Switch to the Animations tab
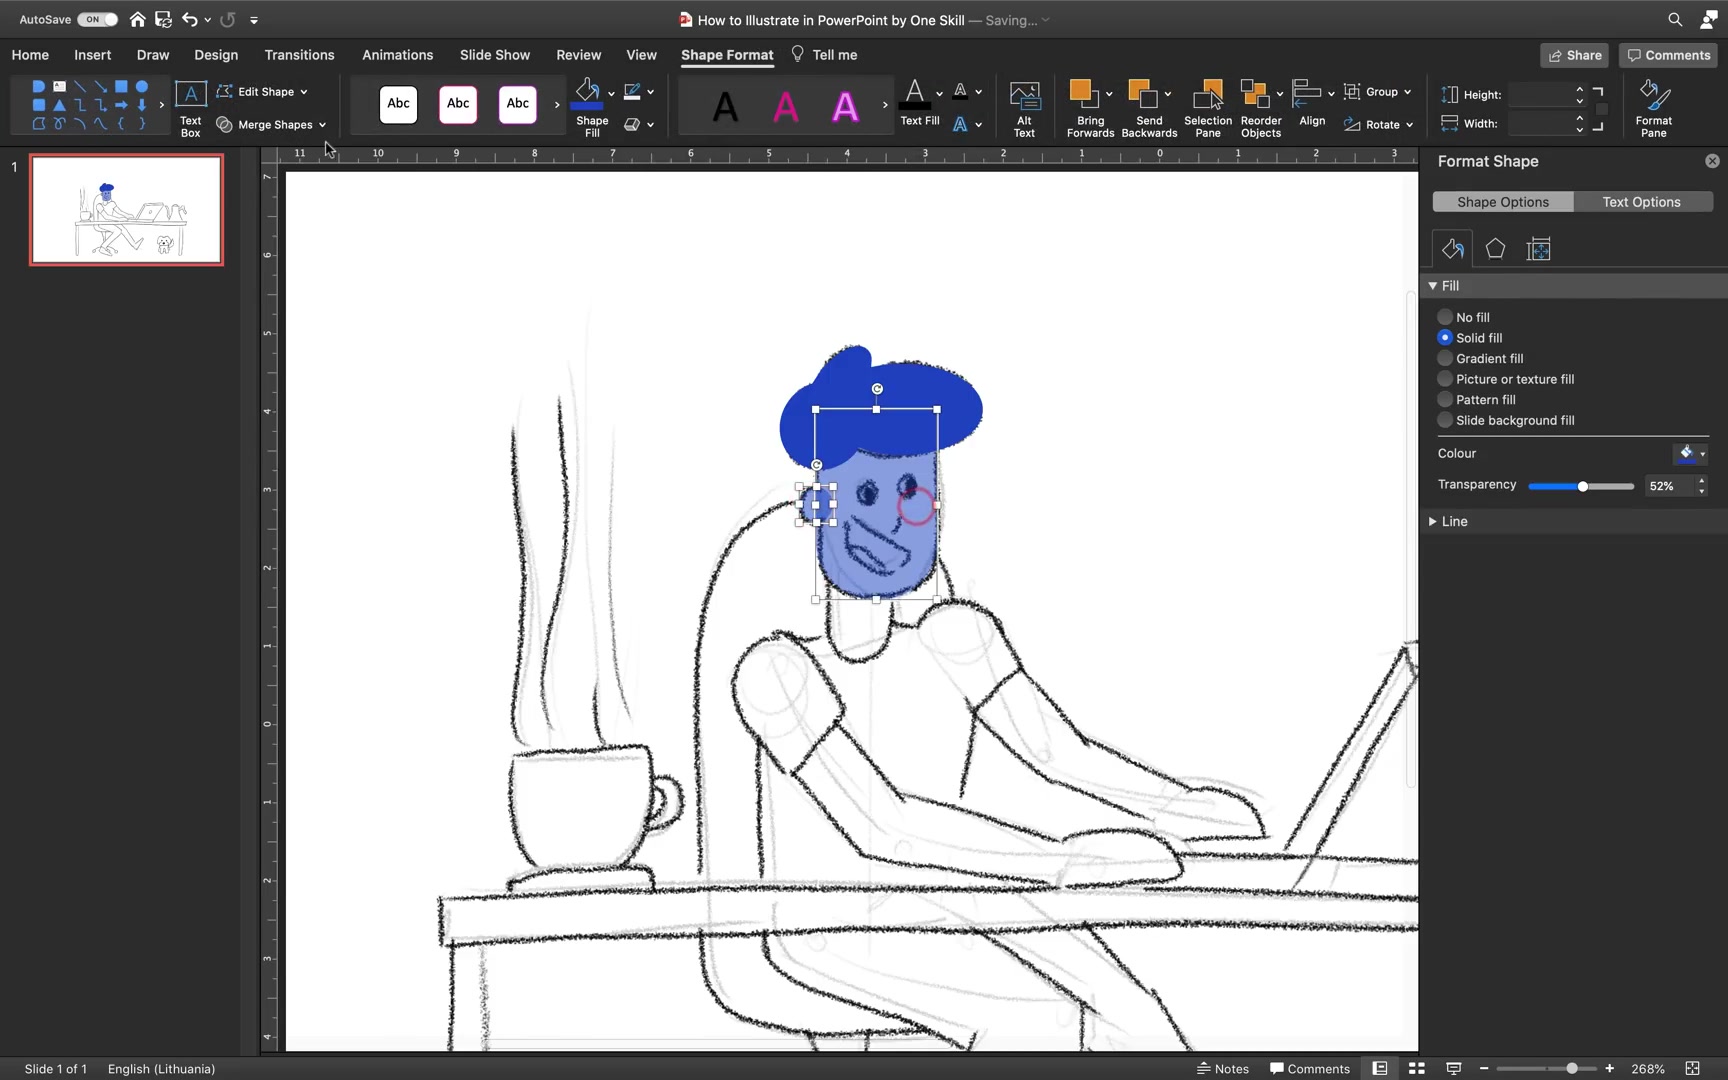Screen dimensions: 1728x1080 pyautogui.click(x=397, y=55)
